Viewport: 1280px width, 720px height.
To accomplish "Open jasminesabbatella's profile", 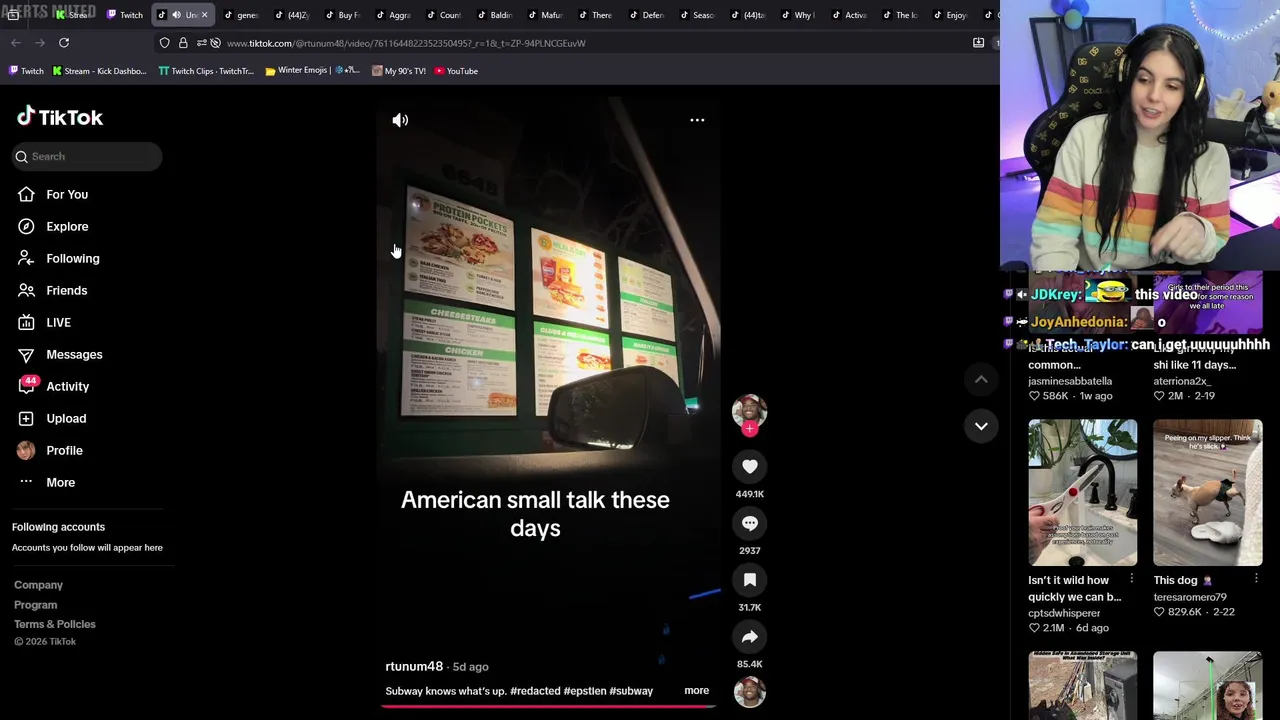I will click(x=1070, y=381).
